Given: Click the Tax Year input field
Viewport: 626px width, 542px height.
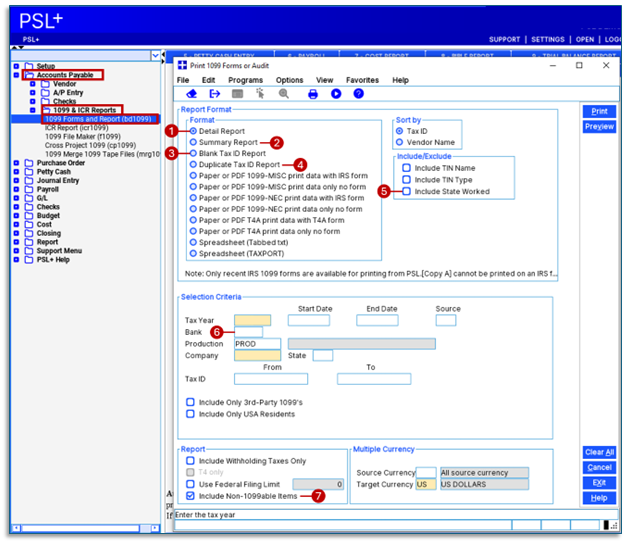Looking at the screenshot, I should click(252, 320).
